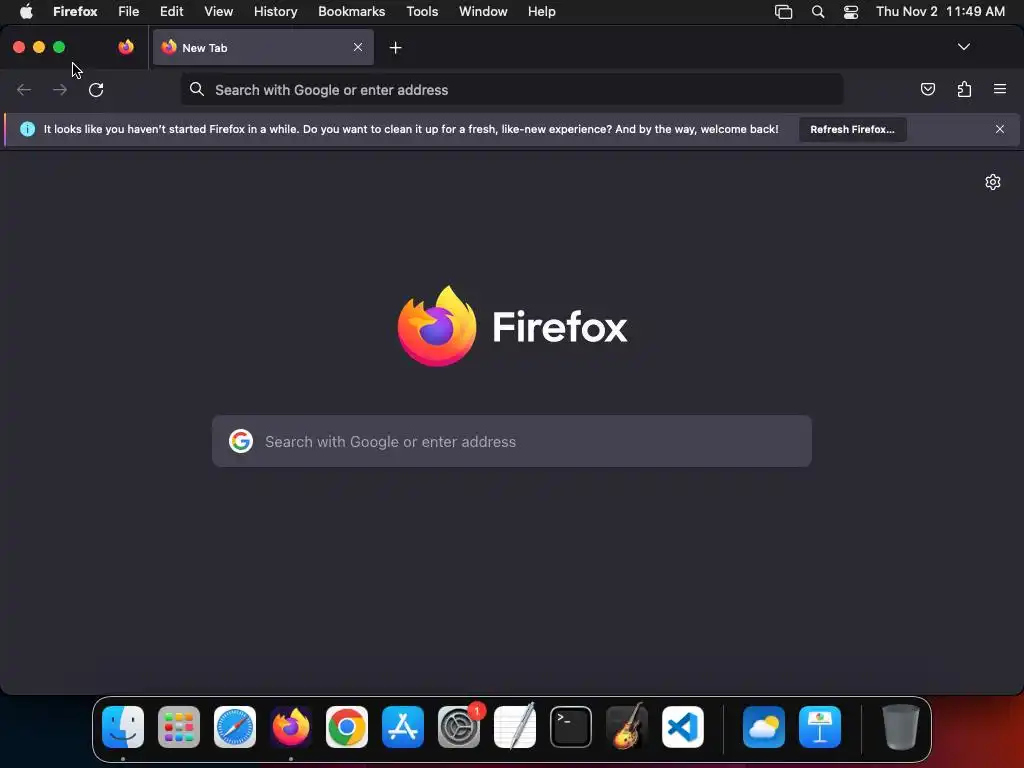Expand the list all tabs dropdown
Screen dimensions: 1024x768
tap(963, 47)
